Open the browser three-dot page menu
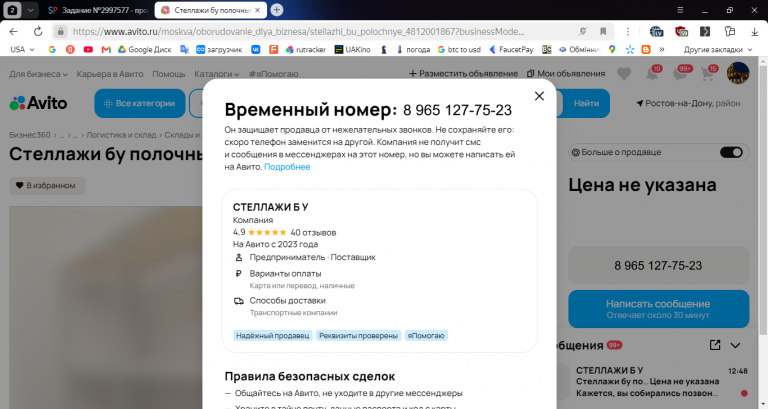 pyautogui.click(x=627, y=31)
